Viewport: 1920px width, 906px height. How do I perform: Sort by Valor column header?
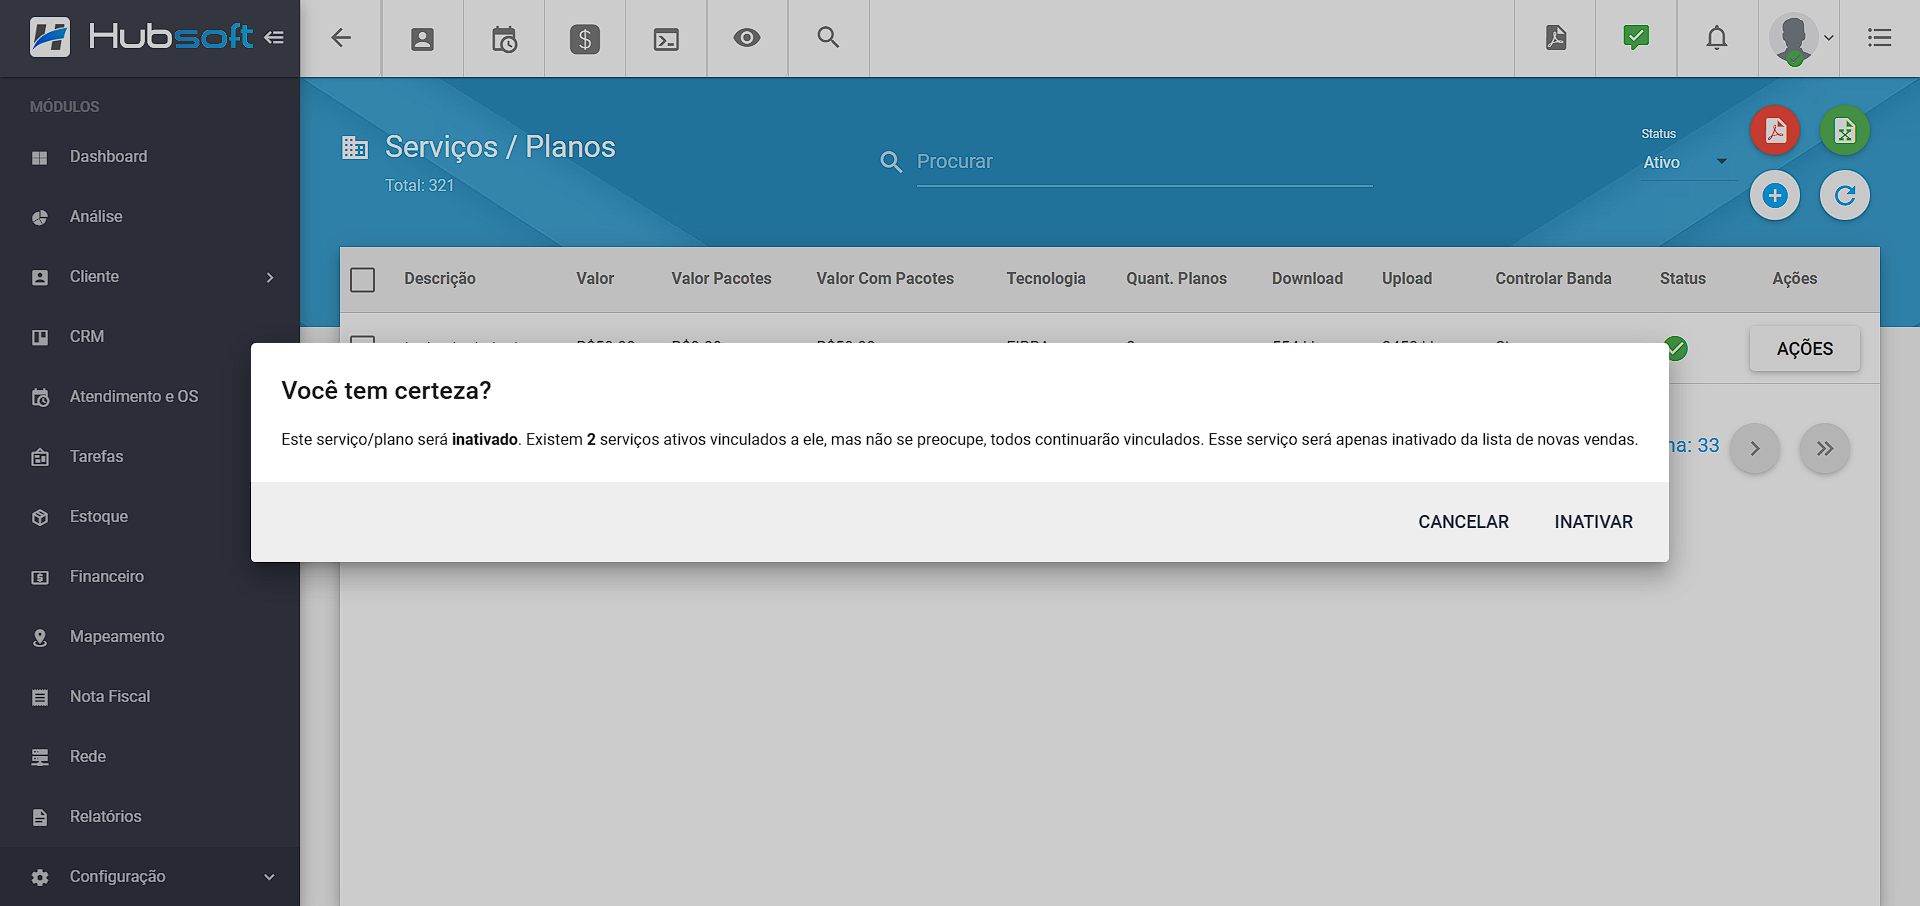pyautogui.click(x=595, y=279)
